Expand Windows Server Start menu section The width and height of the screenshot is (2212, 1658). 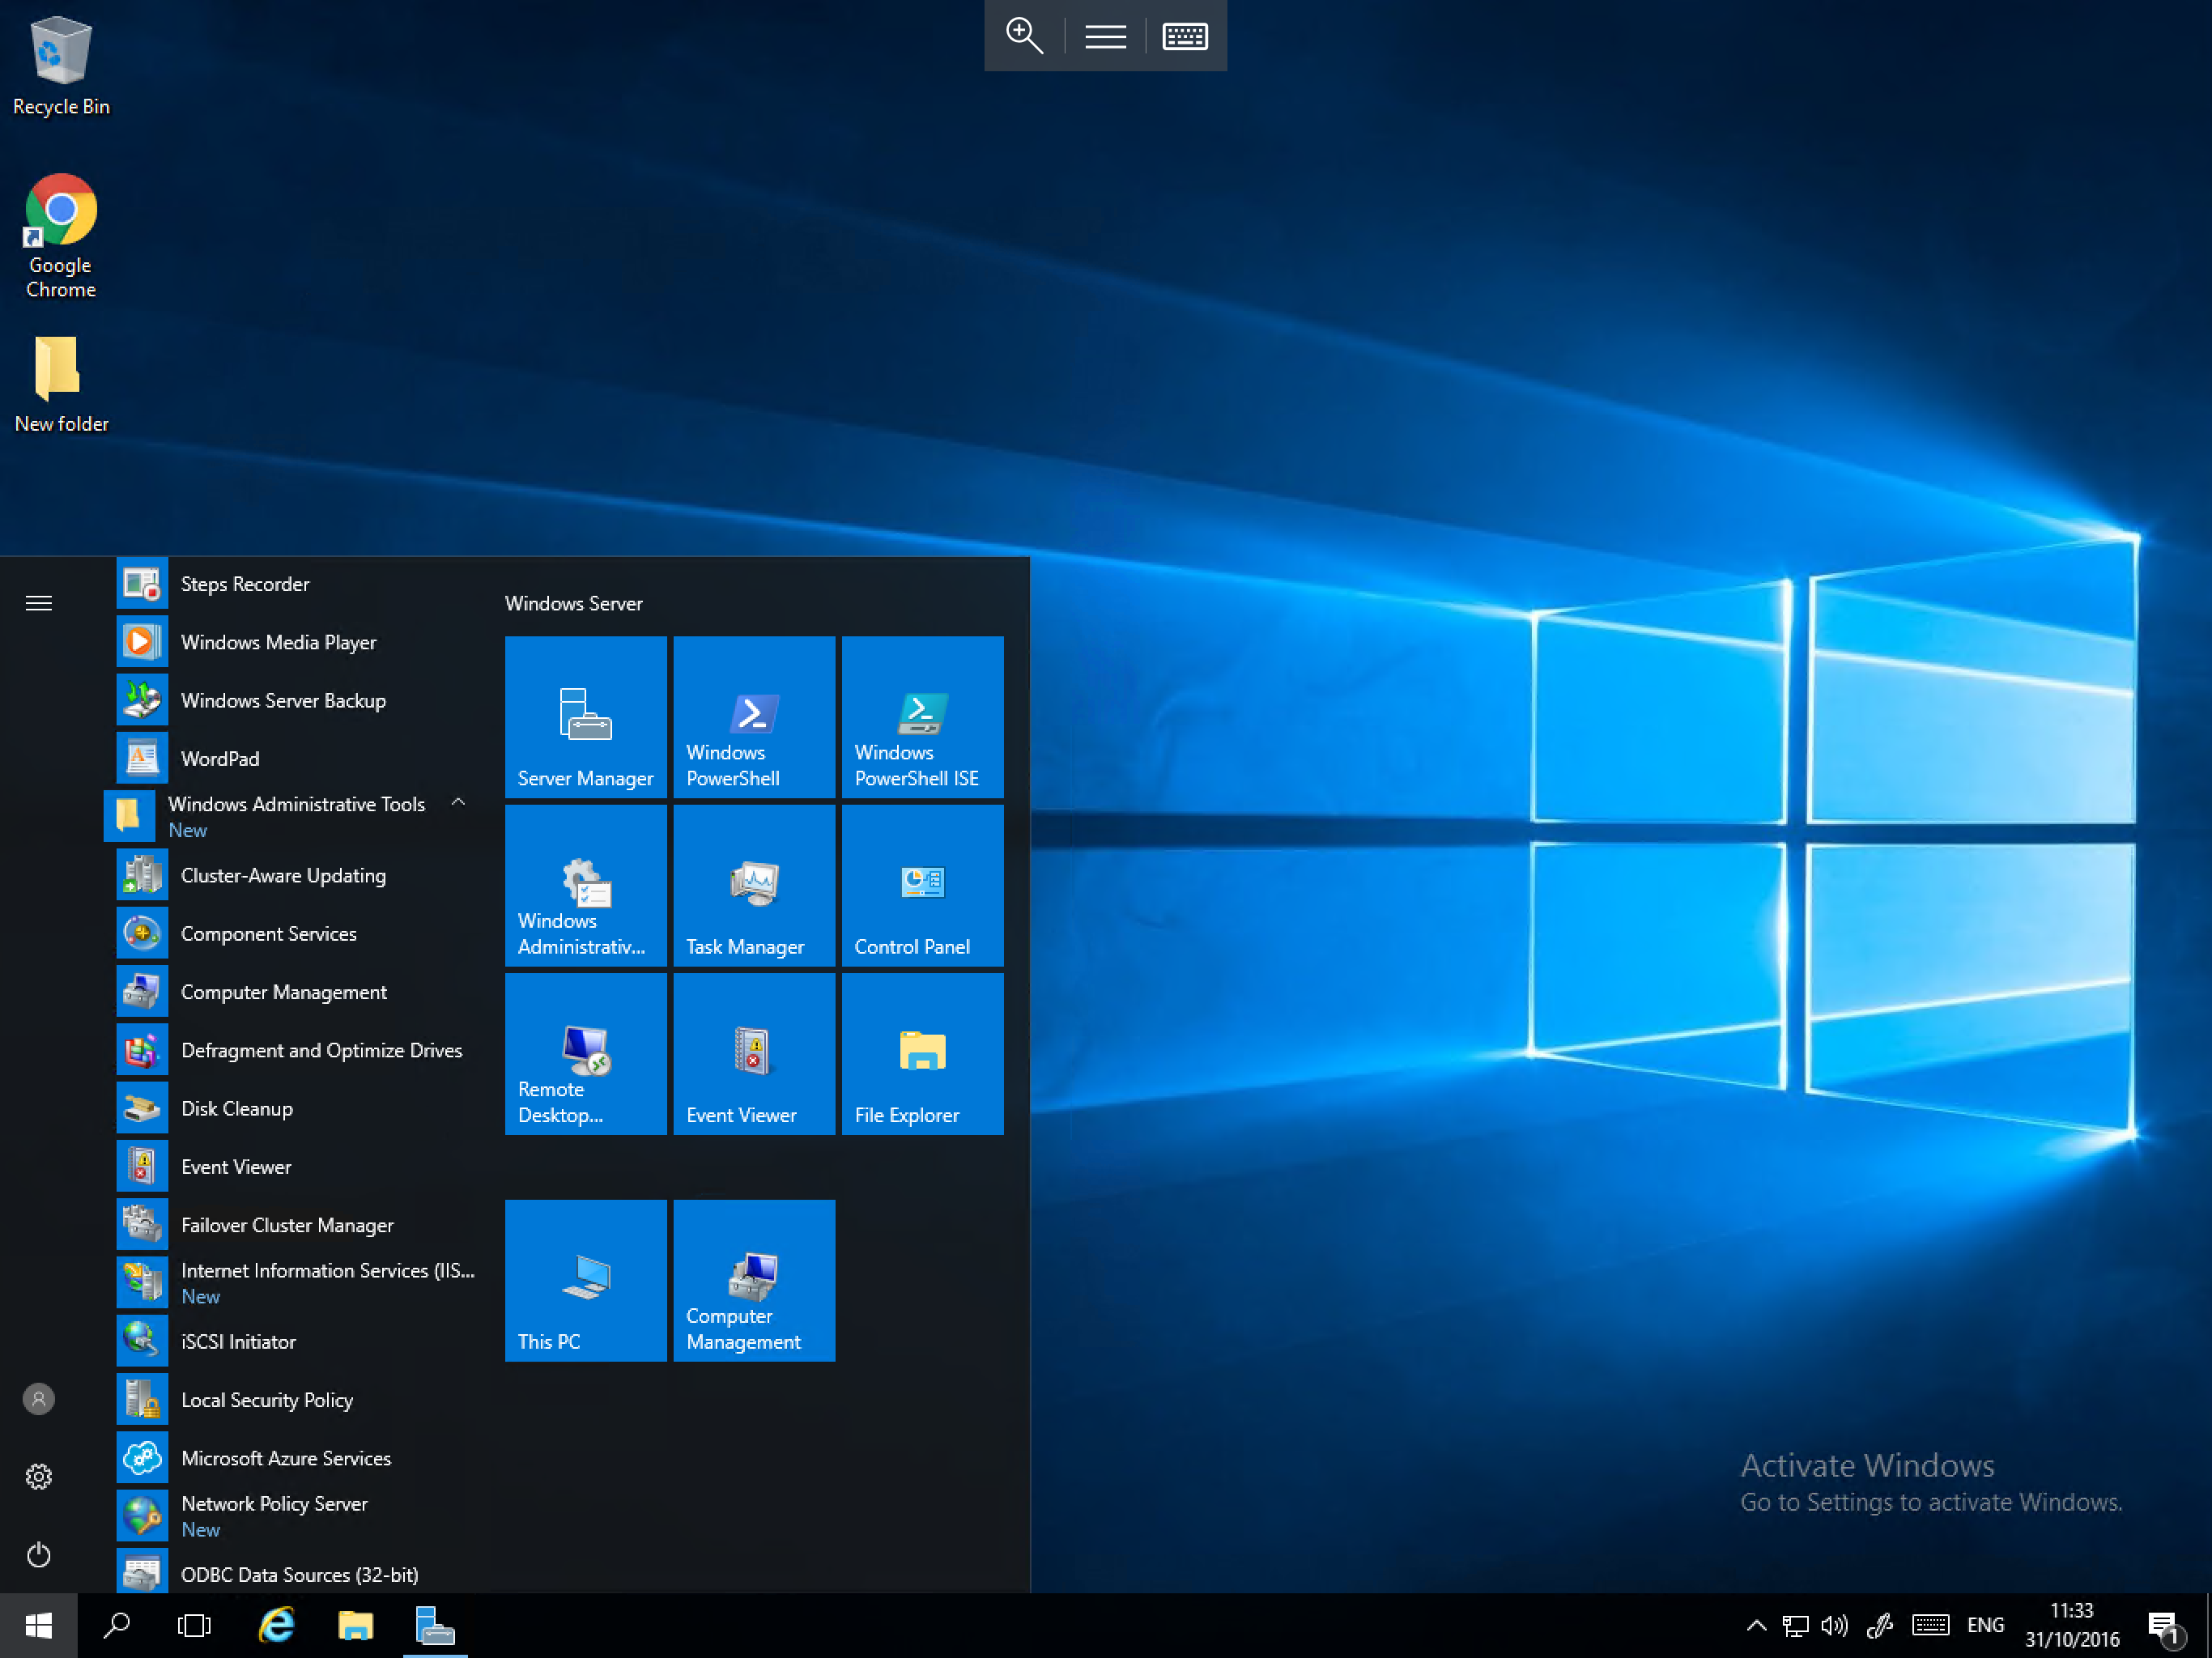click(x=573, y=602)
